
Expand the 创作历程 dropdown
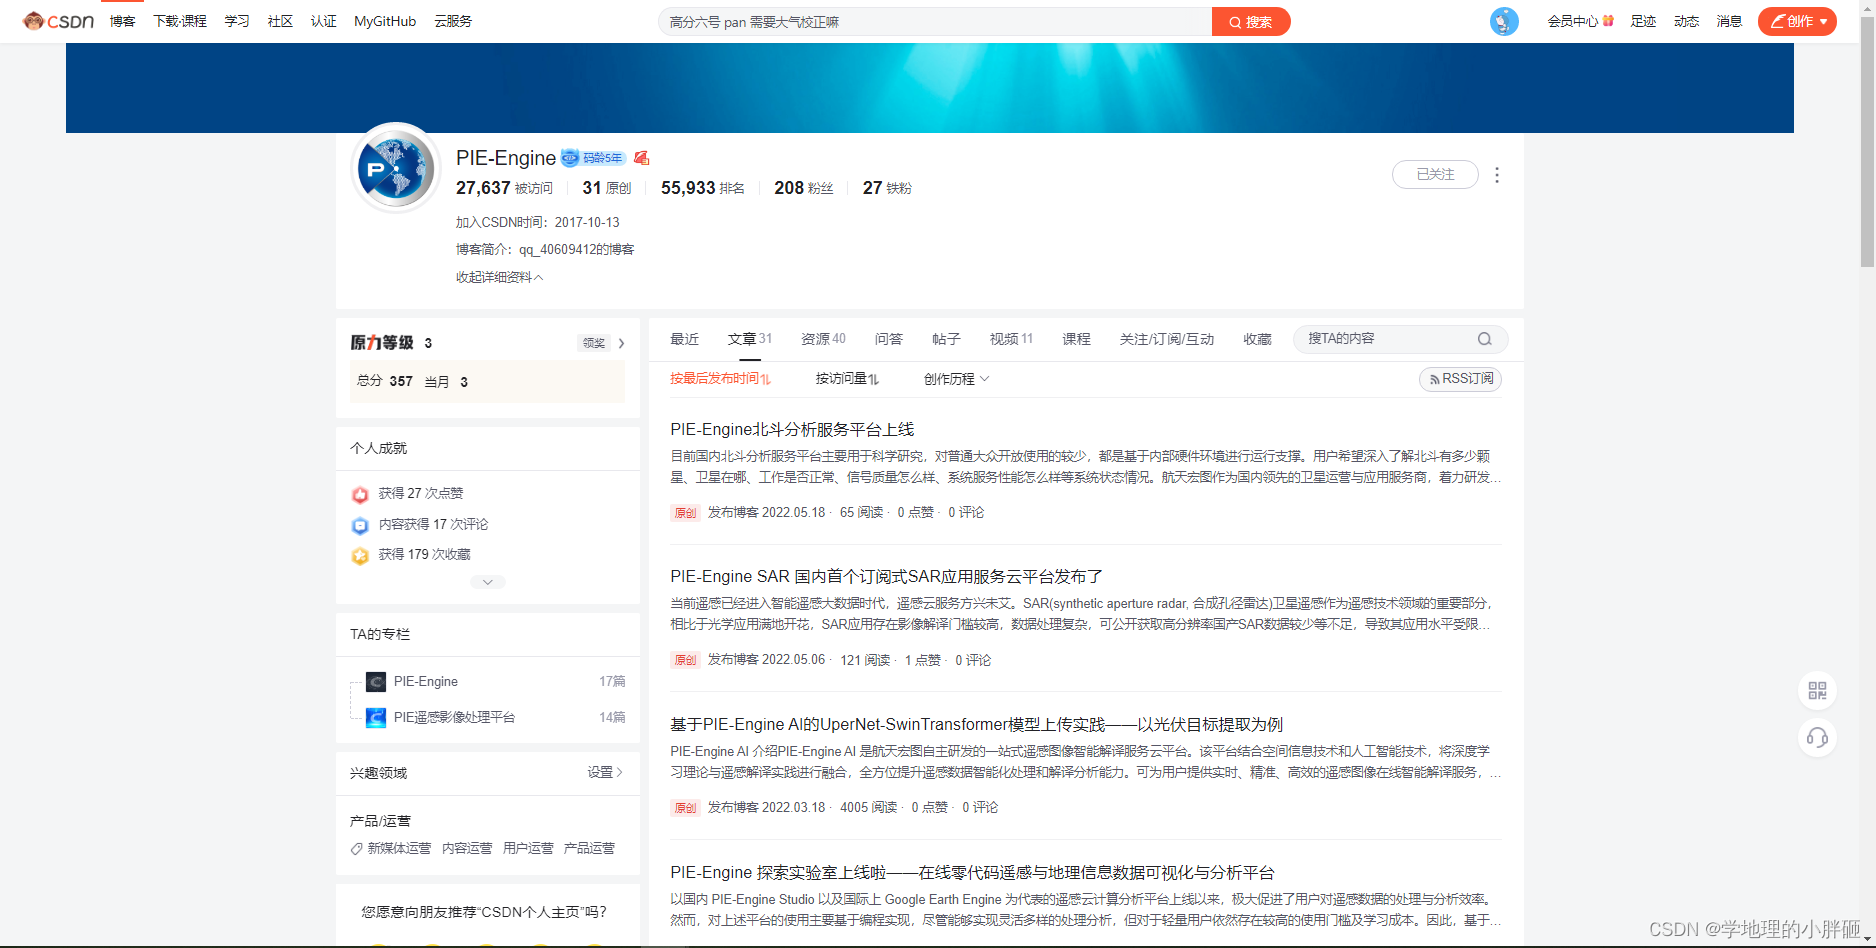[x=956, y=378]
